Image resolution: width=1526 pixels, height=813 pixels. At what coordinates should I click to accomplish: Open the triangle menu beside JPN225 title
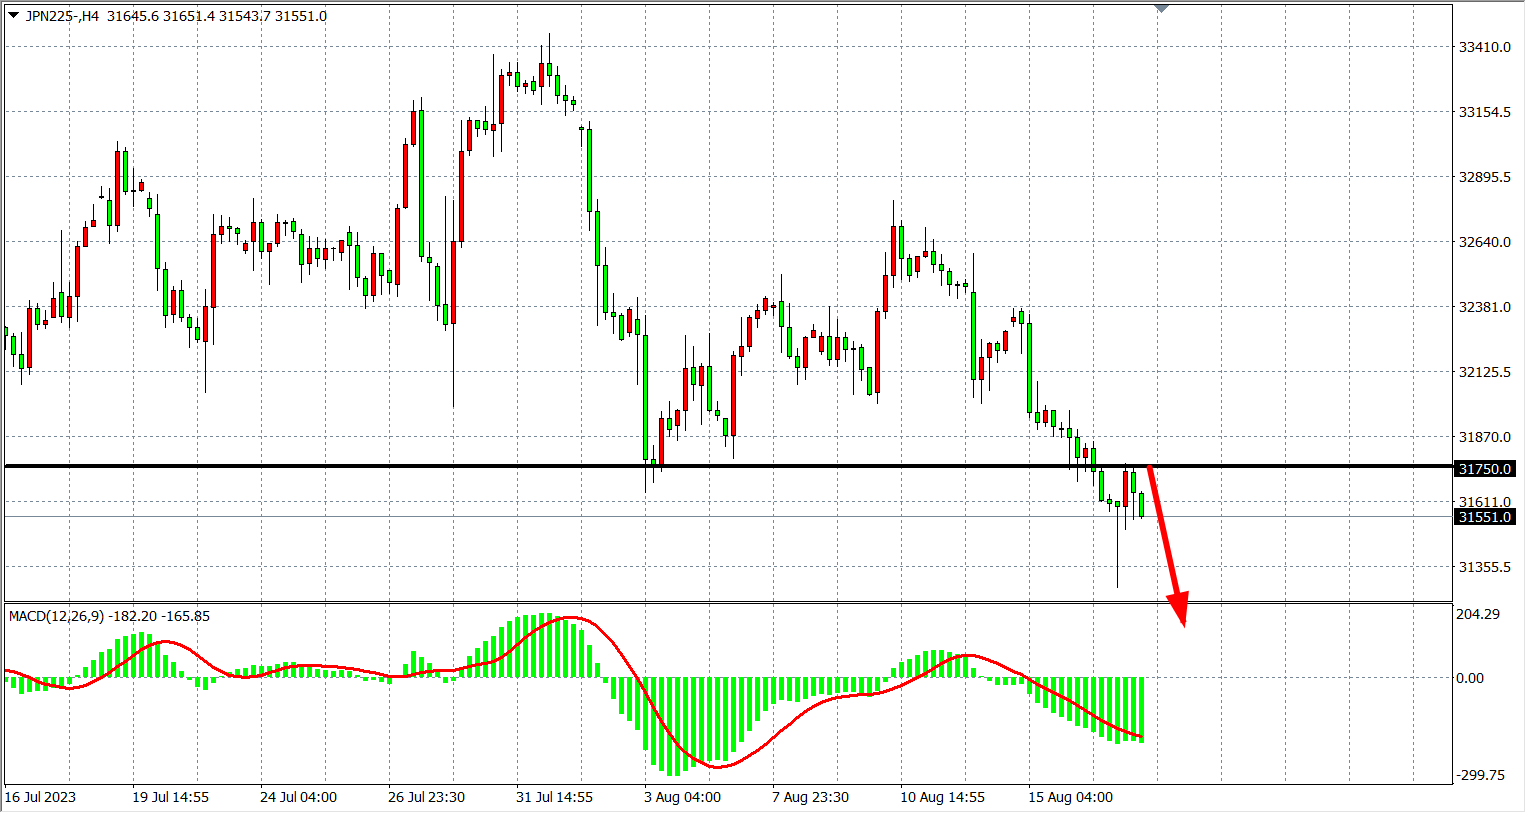click(13, 16)
